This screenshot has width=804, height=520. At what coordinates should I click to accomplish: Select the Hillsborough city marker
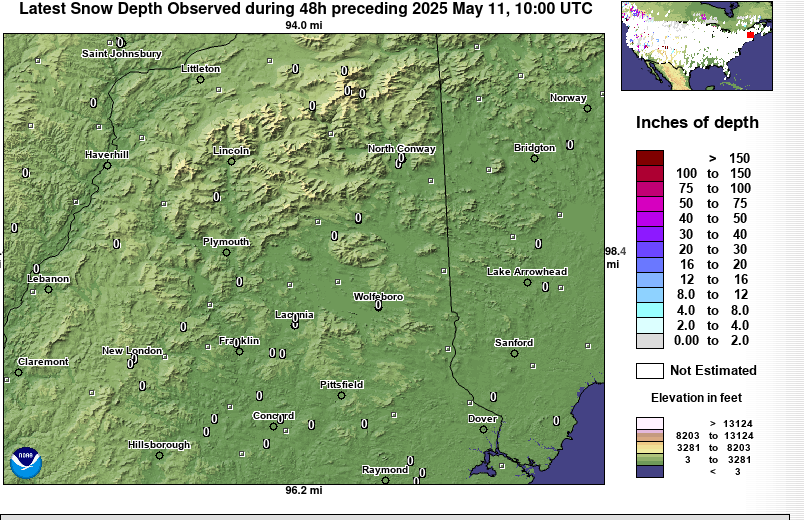(159, 455)
